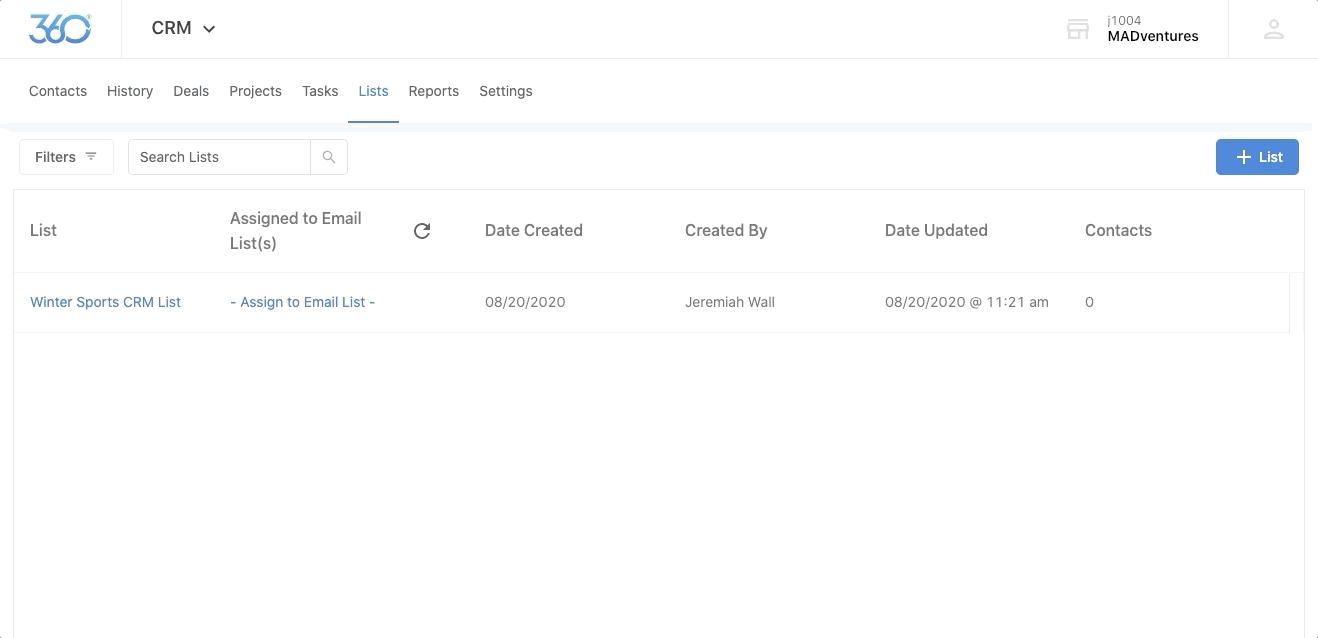The height and width of the screenshot is (638, 1318).
Task: Open the CRM app switcher dropdown
Action: pos(184,29)
